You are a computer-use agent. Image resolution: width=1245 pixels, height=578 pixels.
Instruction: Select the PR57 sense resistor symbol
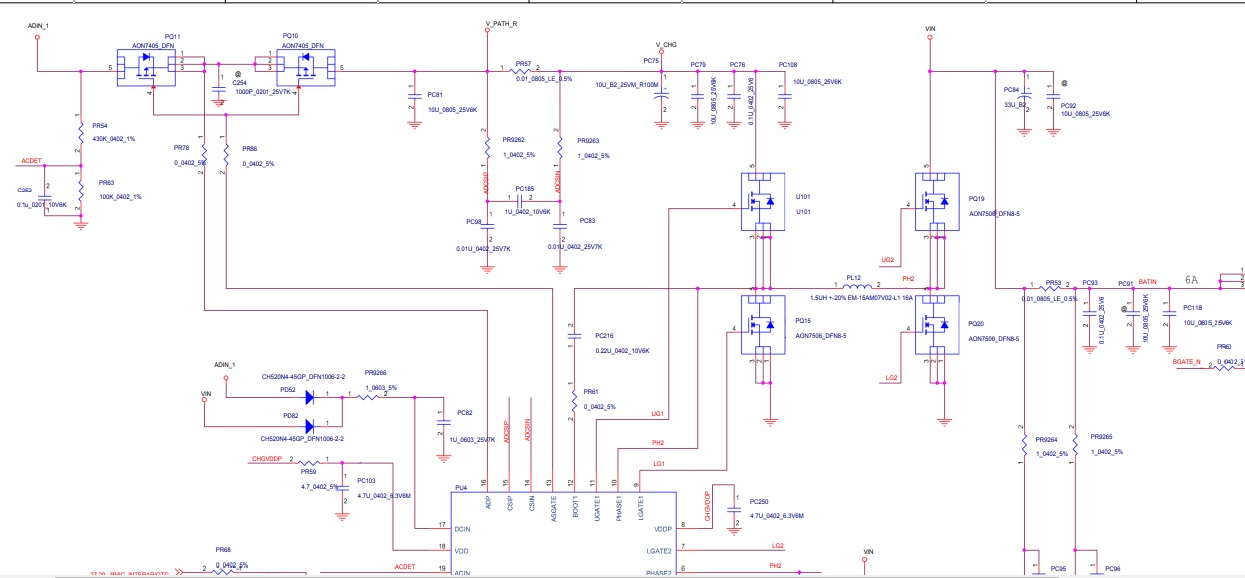(522, 71)
